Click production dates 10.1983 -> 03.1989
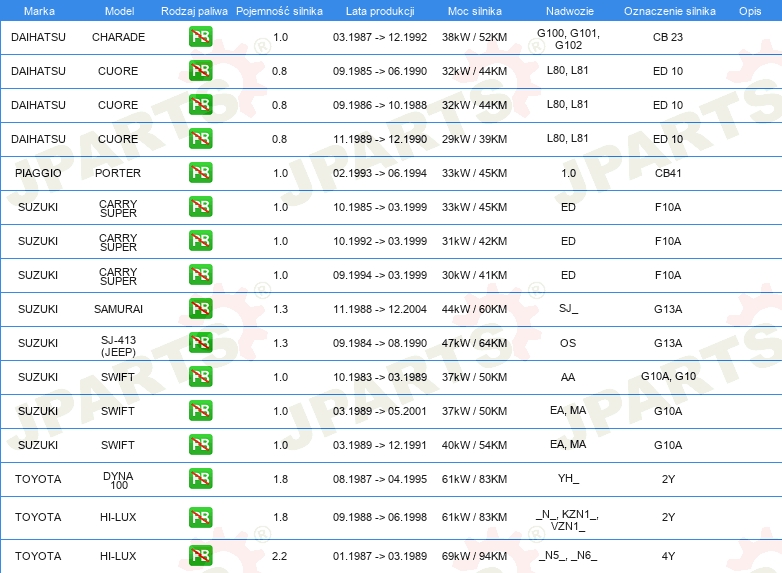This screenshot has height=573, width=782. [x=380, y=377]
